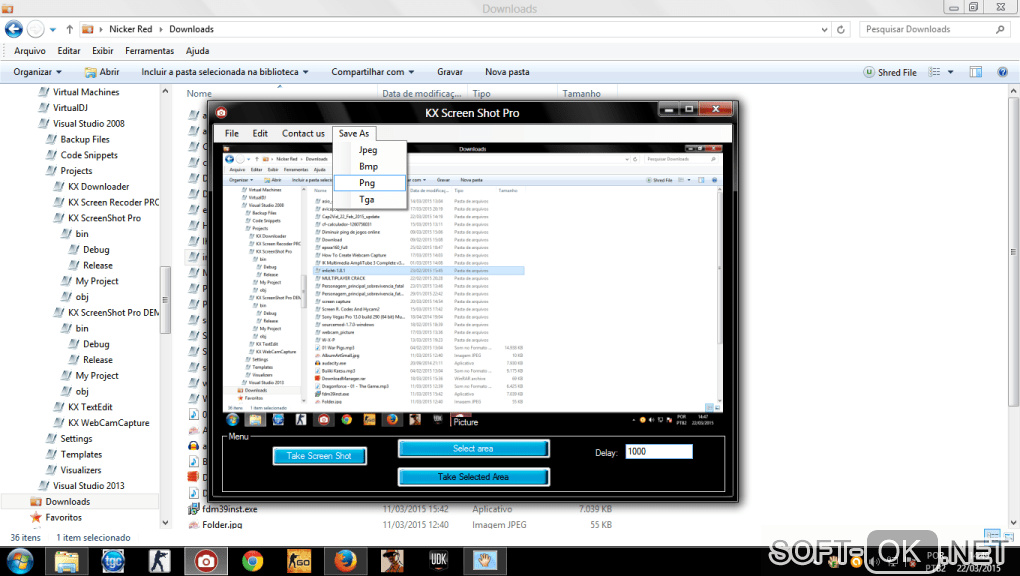This screenshot has width=1020, height=576.
Task: Click Nova pasta in the toolbar
Action: (x=507, y=72)
